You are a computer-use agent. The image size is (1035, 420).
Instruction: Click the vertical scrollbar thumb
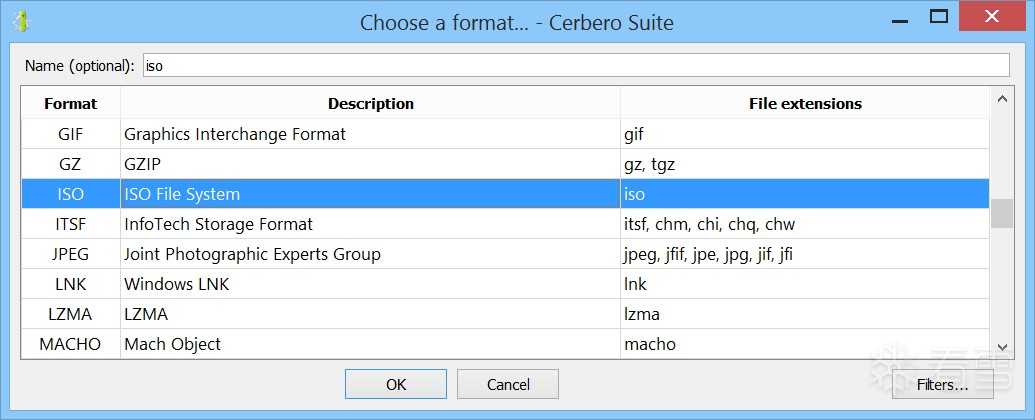point(1001,214)
